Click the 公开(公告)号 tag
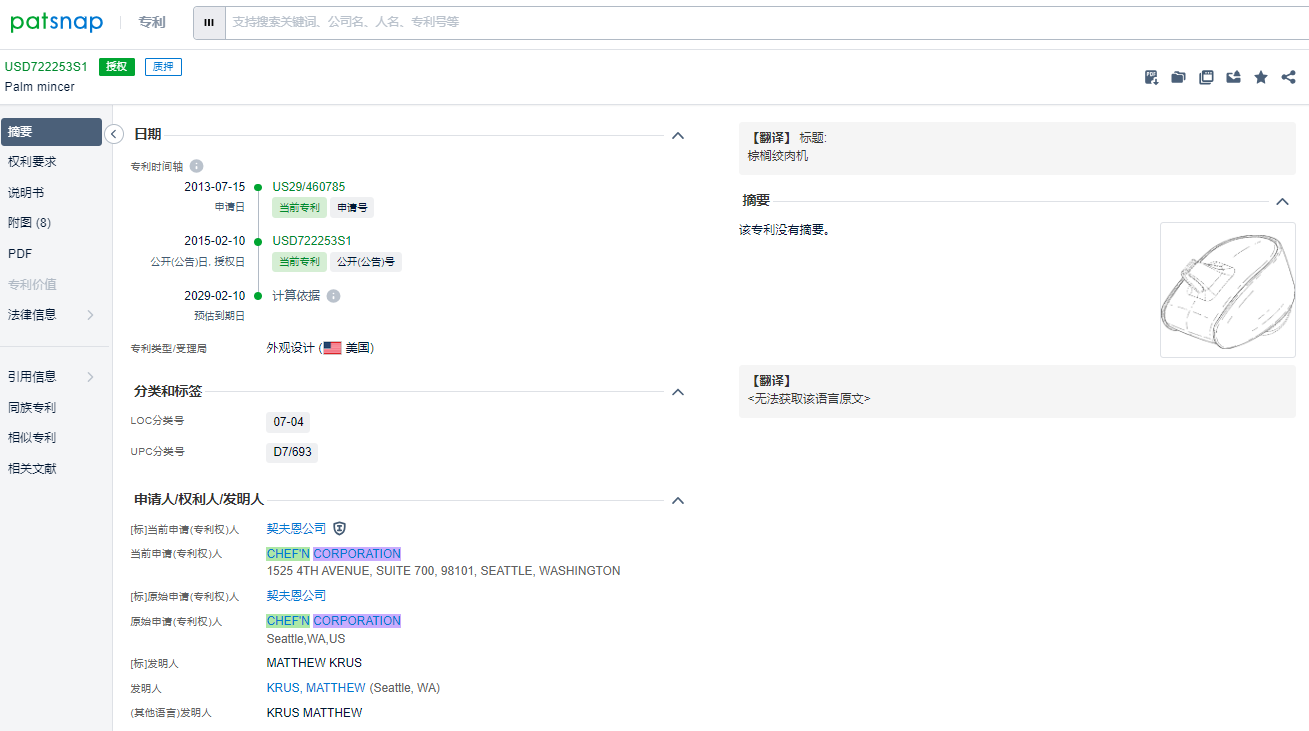The width and height of the screenshot is (1309, 731). pos(366,262)
